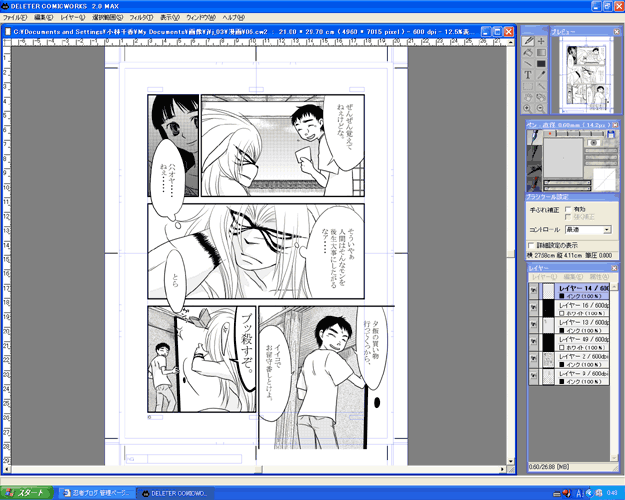Select the Line tool under the eraser
625x500 pixels.
[528, 63]
